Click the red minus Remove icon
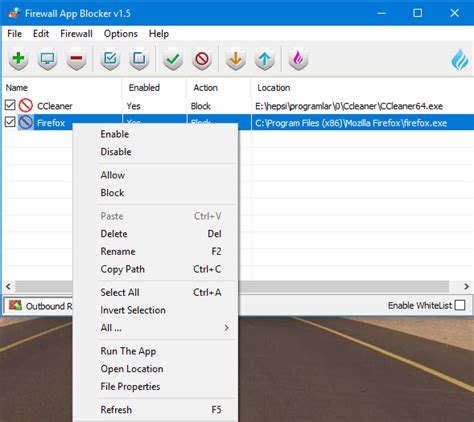The width and height of the screenshot is (474, 422). [x=76, y=59]
